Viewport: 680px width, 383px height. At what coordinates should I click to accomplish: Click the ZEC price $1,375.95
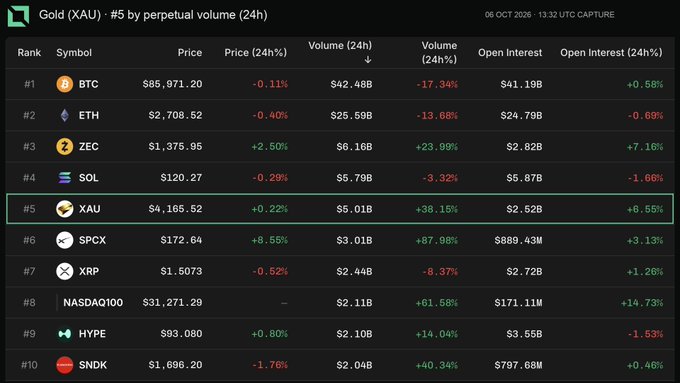pyautogui.click(x=175, y=147)
